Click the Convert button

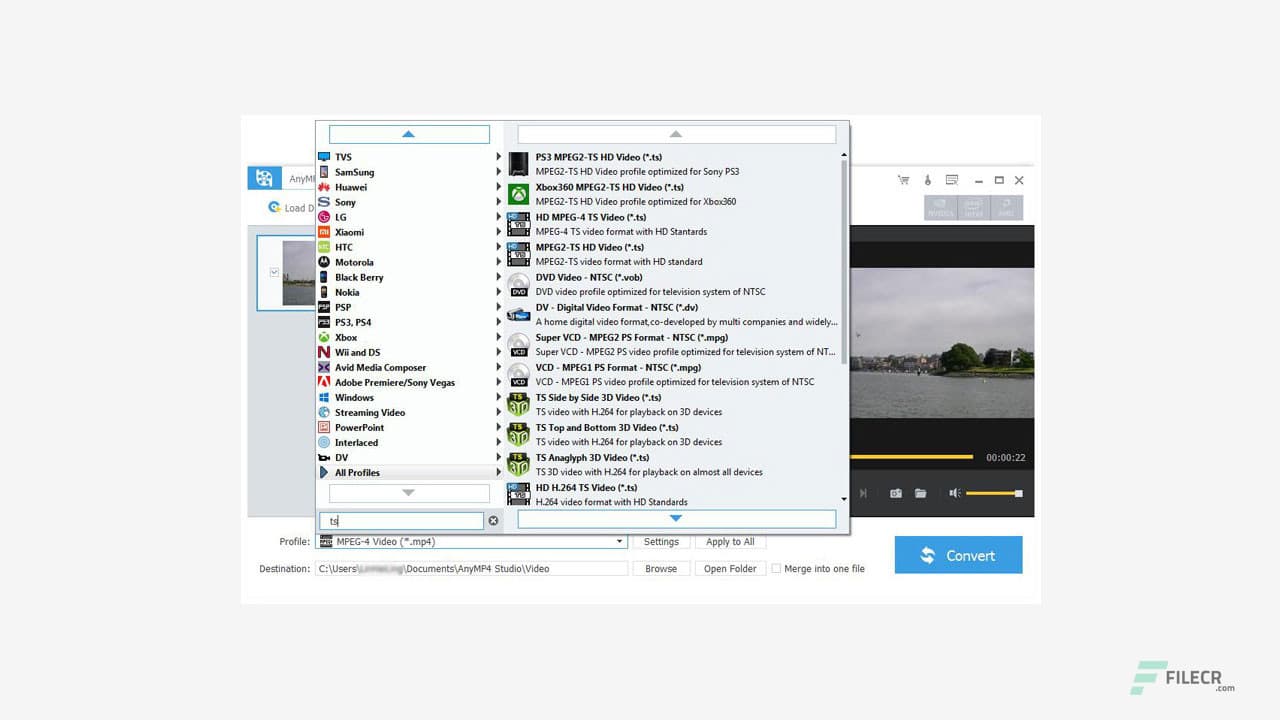[x=958, y=555]
